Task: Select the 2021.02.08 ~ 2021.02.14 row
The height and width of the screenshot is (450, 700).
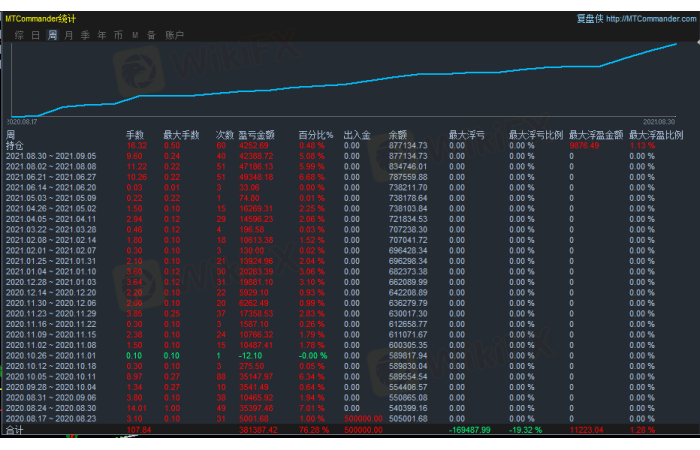Action: [346, 240]
